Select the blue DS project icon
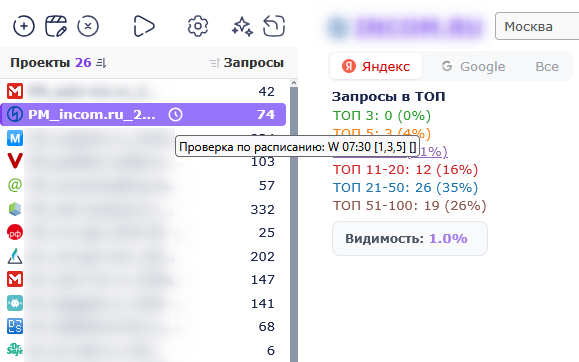Screen dimensions: 579x362 (15, 327)
